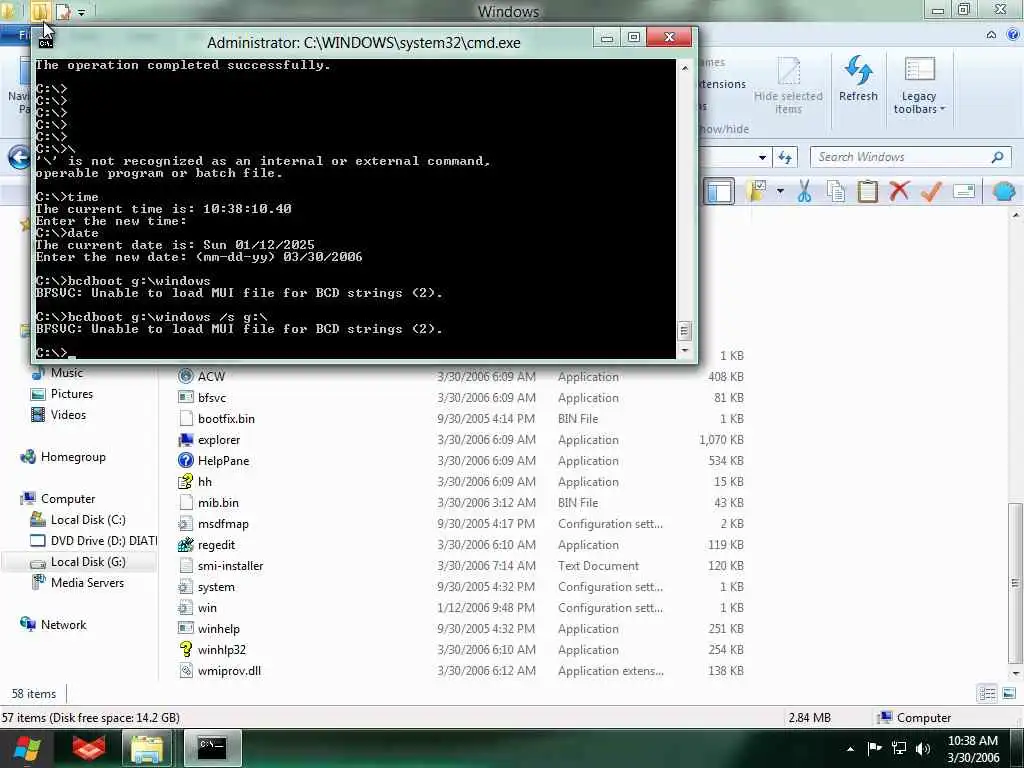This screenshot has width=1024, height=768.
Task: Click the properties quick access toolbar icon
Action: 63,12
